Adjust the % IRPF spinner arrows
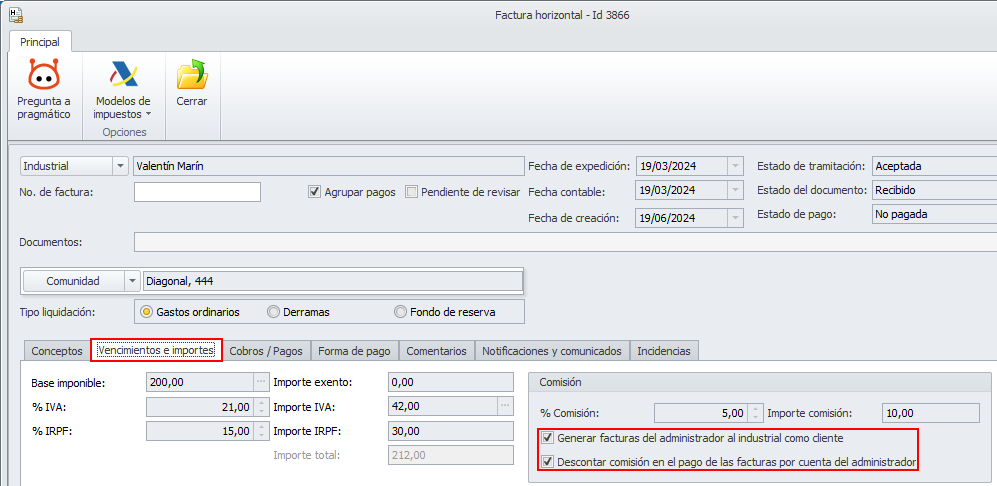This screenshot has height=486, width=997. coord(260,431)
